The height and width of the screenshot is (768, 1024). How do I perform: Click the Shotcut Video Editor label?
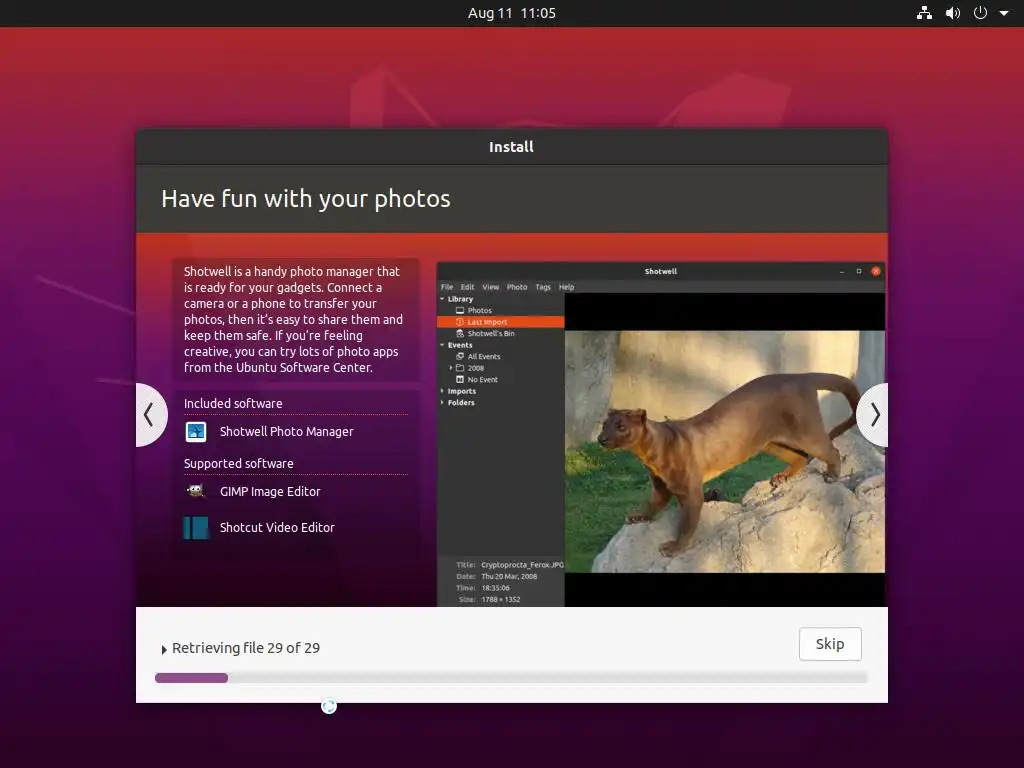pos(277,528)
